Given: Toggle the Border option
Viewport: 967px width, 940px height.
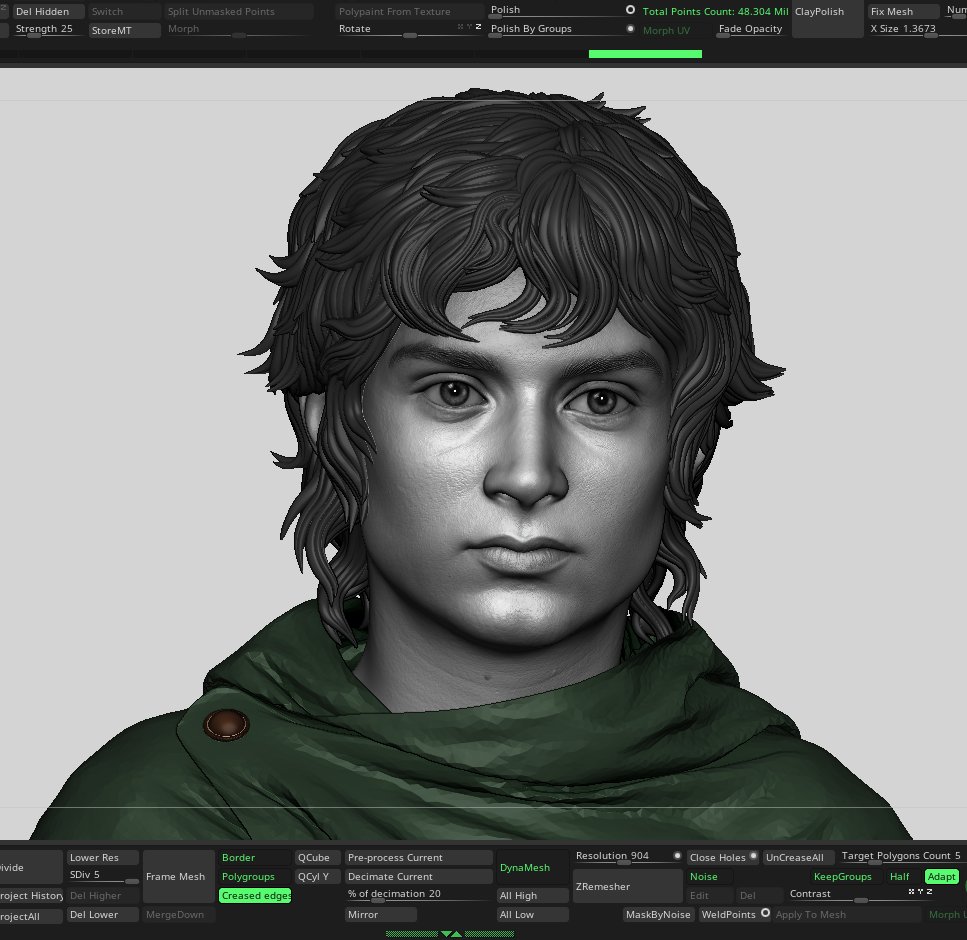Looking at the screenshot, I should tap(255, 858).
